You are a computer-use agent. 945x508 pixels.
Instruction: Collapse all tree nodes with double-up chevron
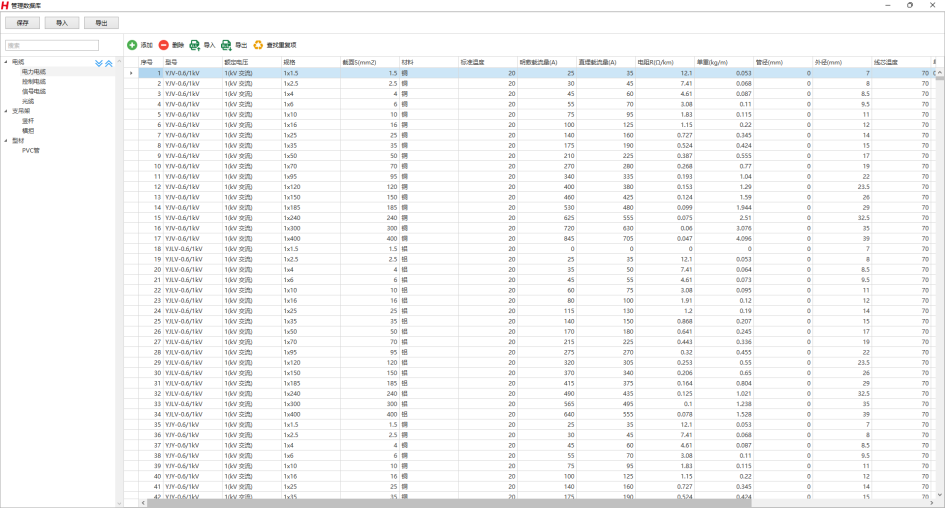(109, 63)
